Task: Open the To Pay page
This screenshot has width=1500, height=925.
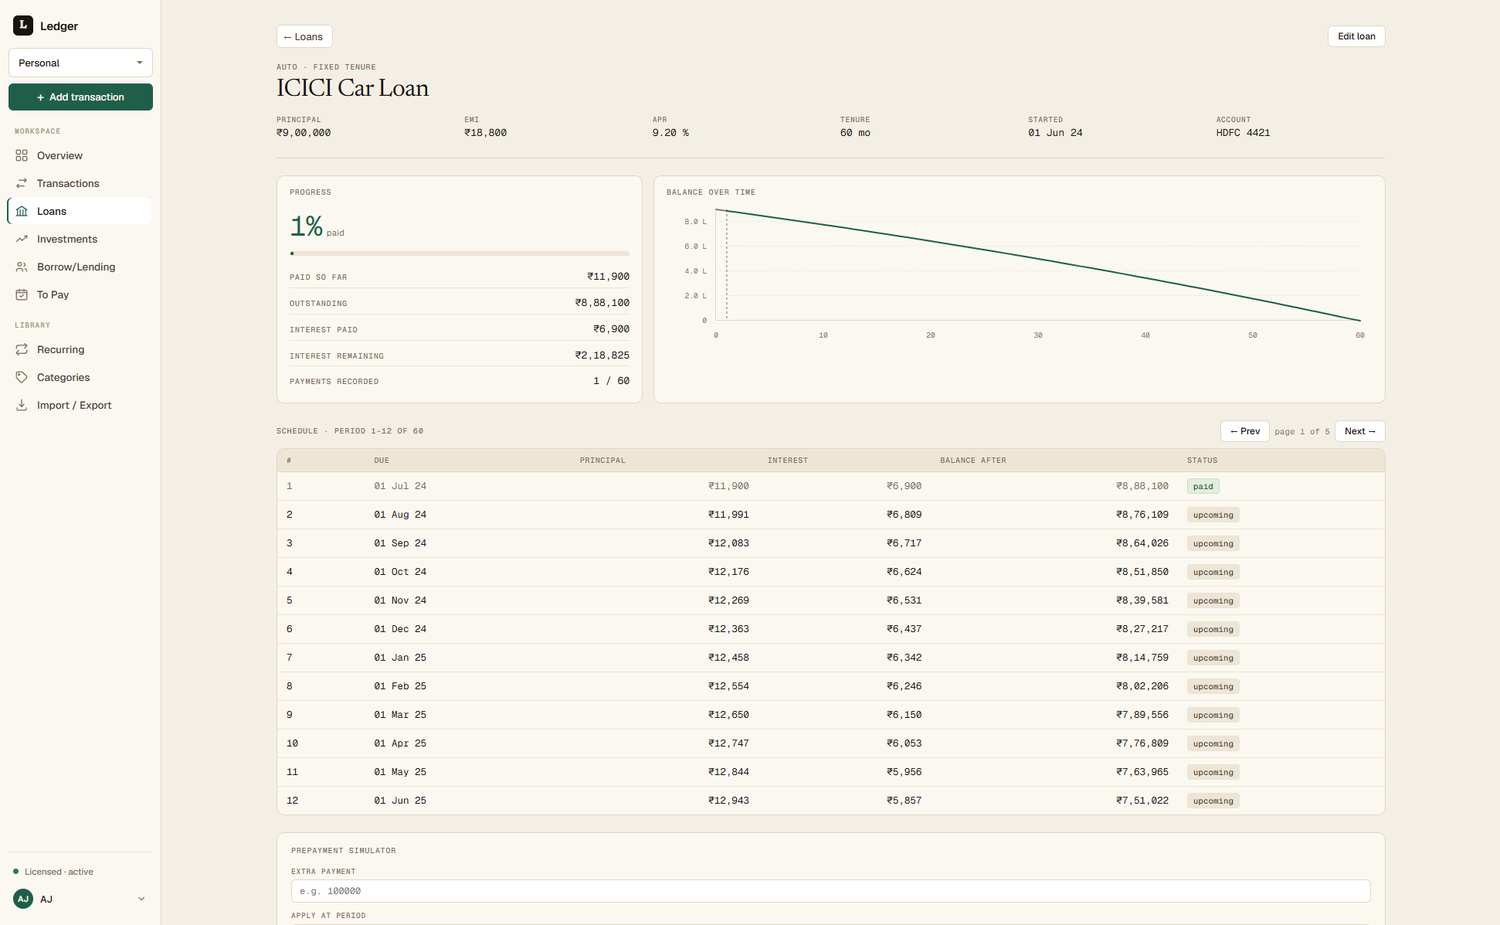Action: pyautogui.click(x=80, y=295)
